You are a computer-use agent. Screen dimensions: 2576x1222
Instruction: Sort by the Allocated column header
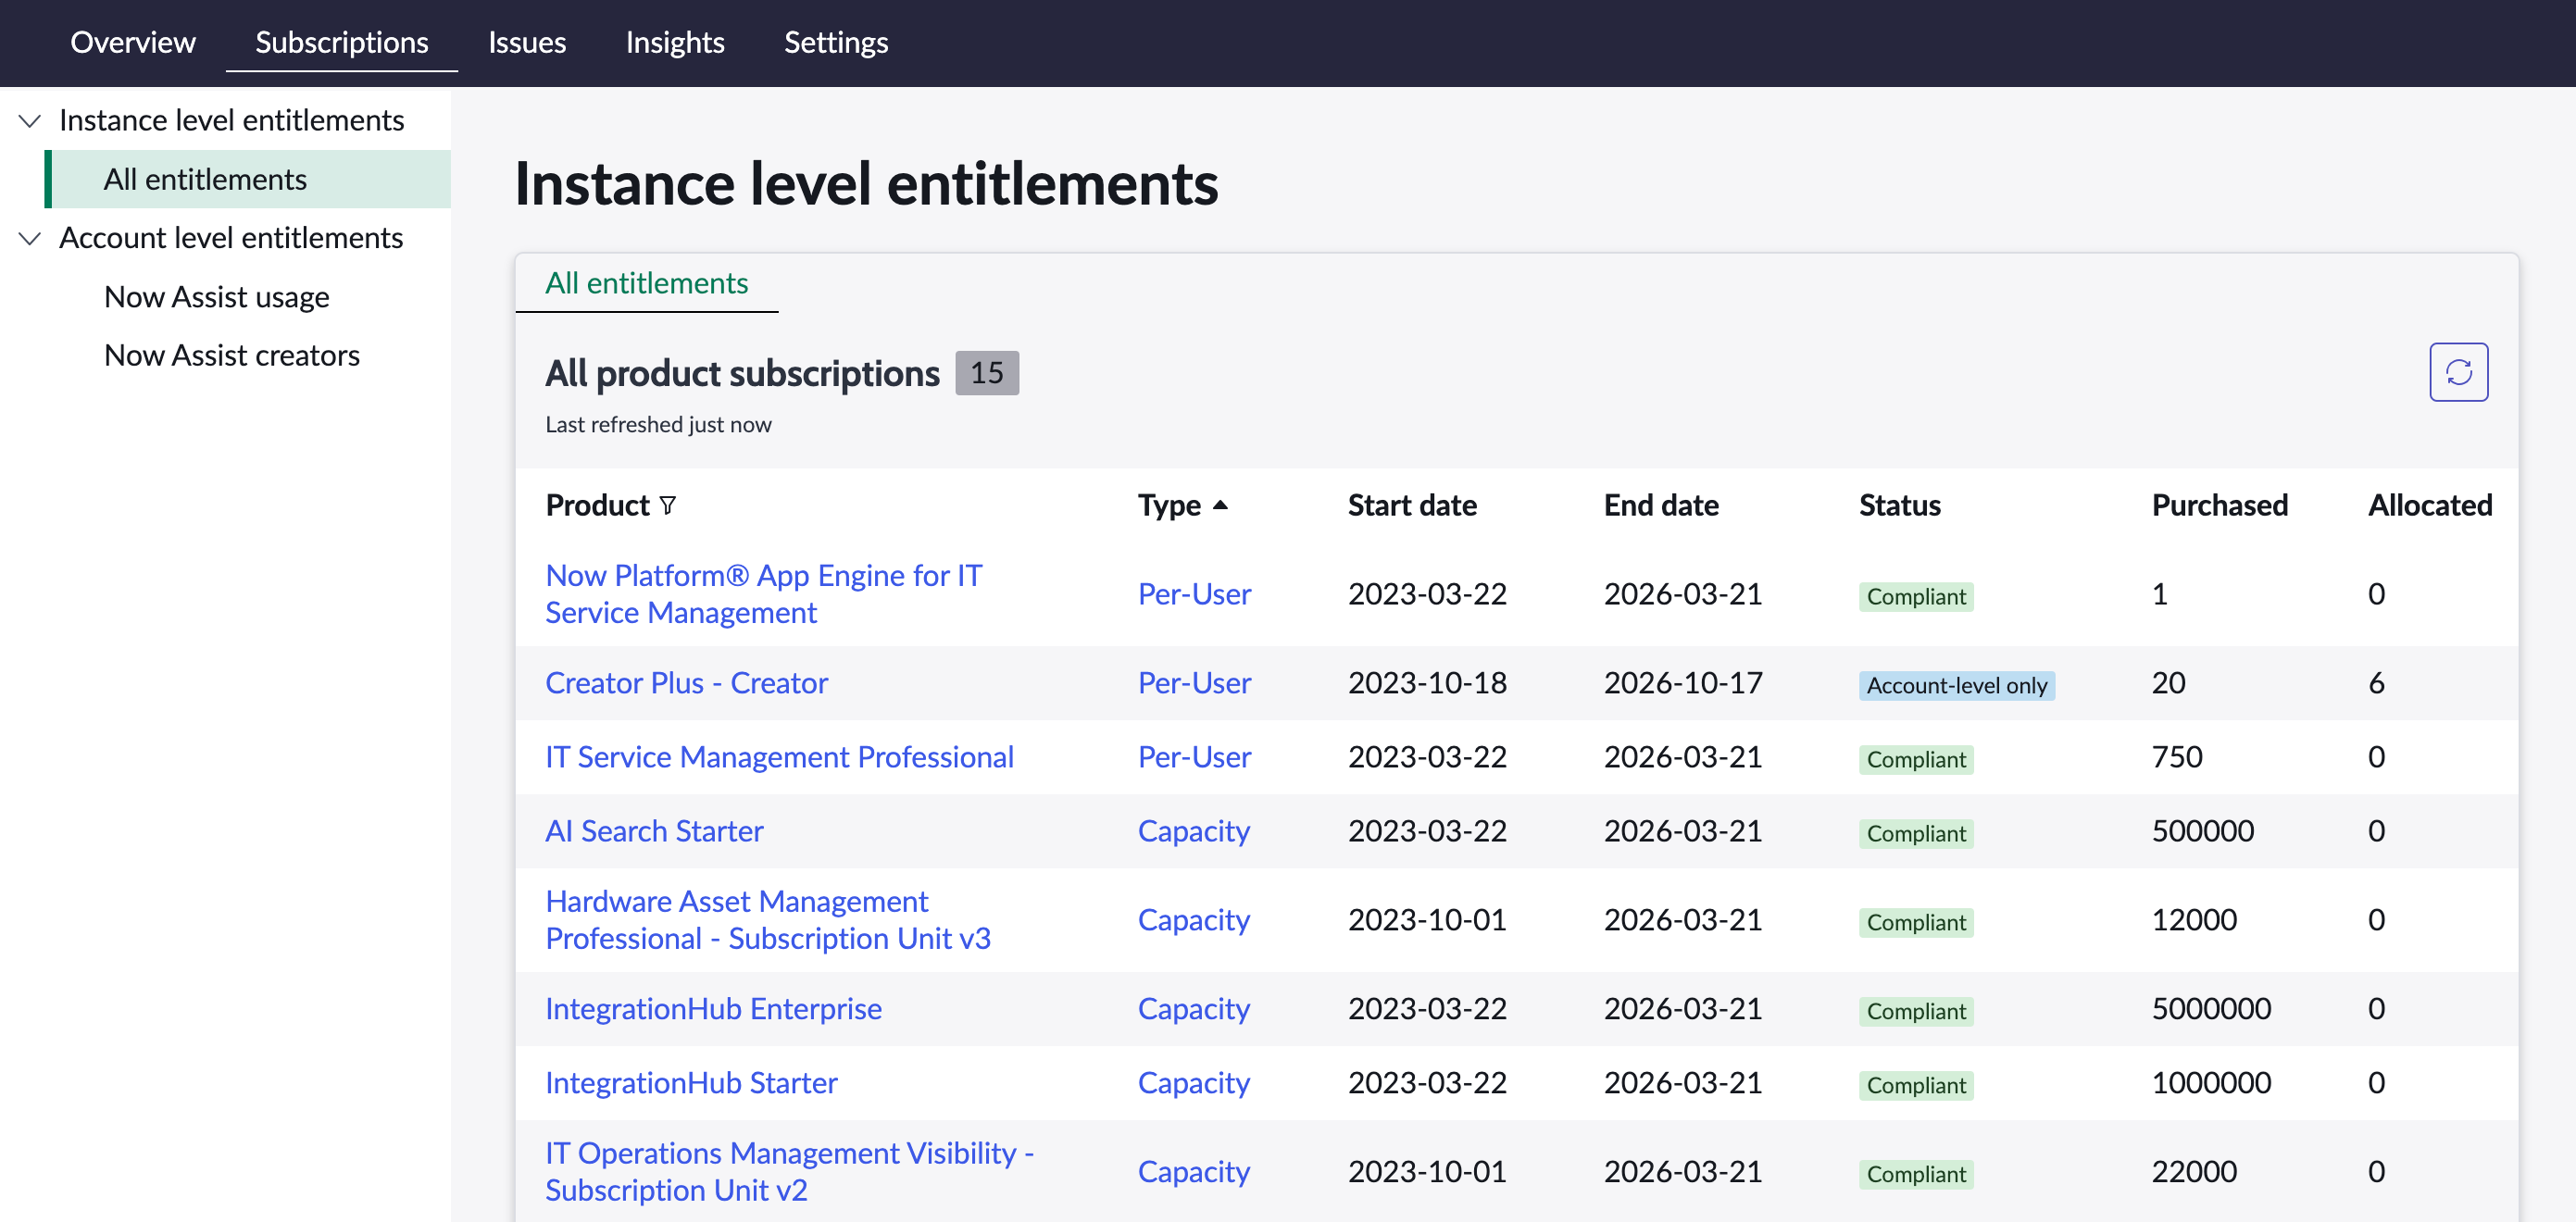[2430, 505]
